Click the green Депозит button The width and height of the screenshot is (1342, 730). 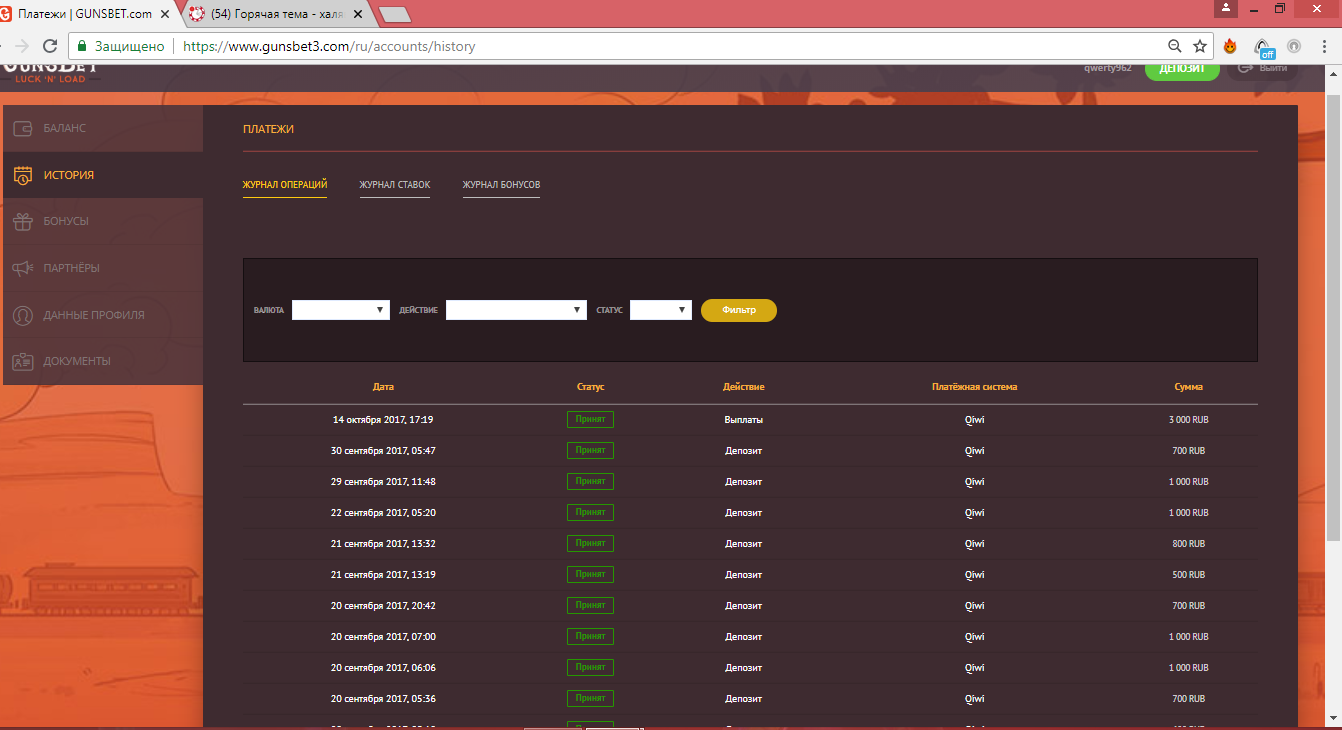click(x=1181, y=69)
